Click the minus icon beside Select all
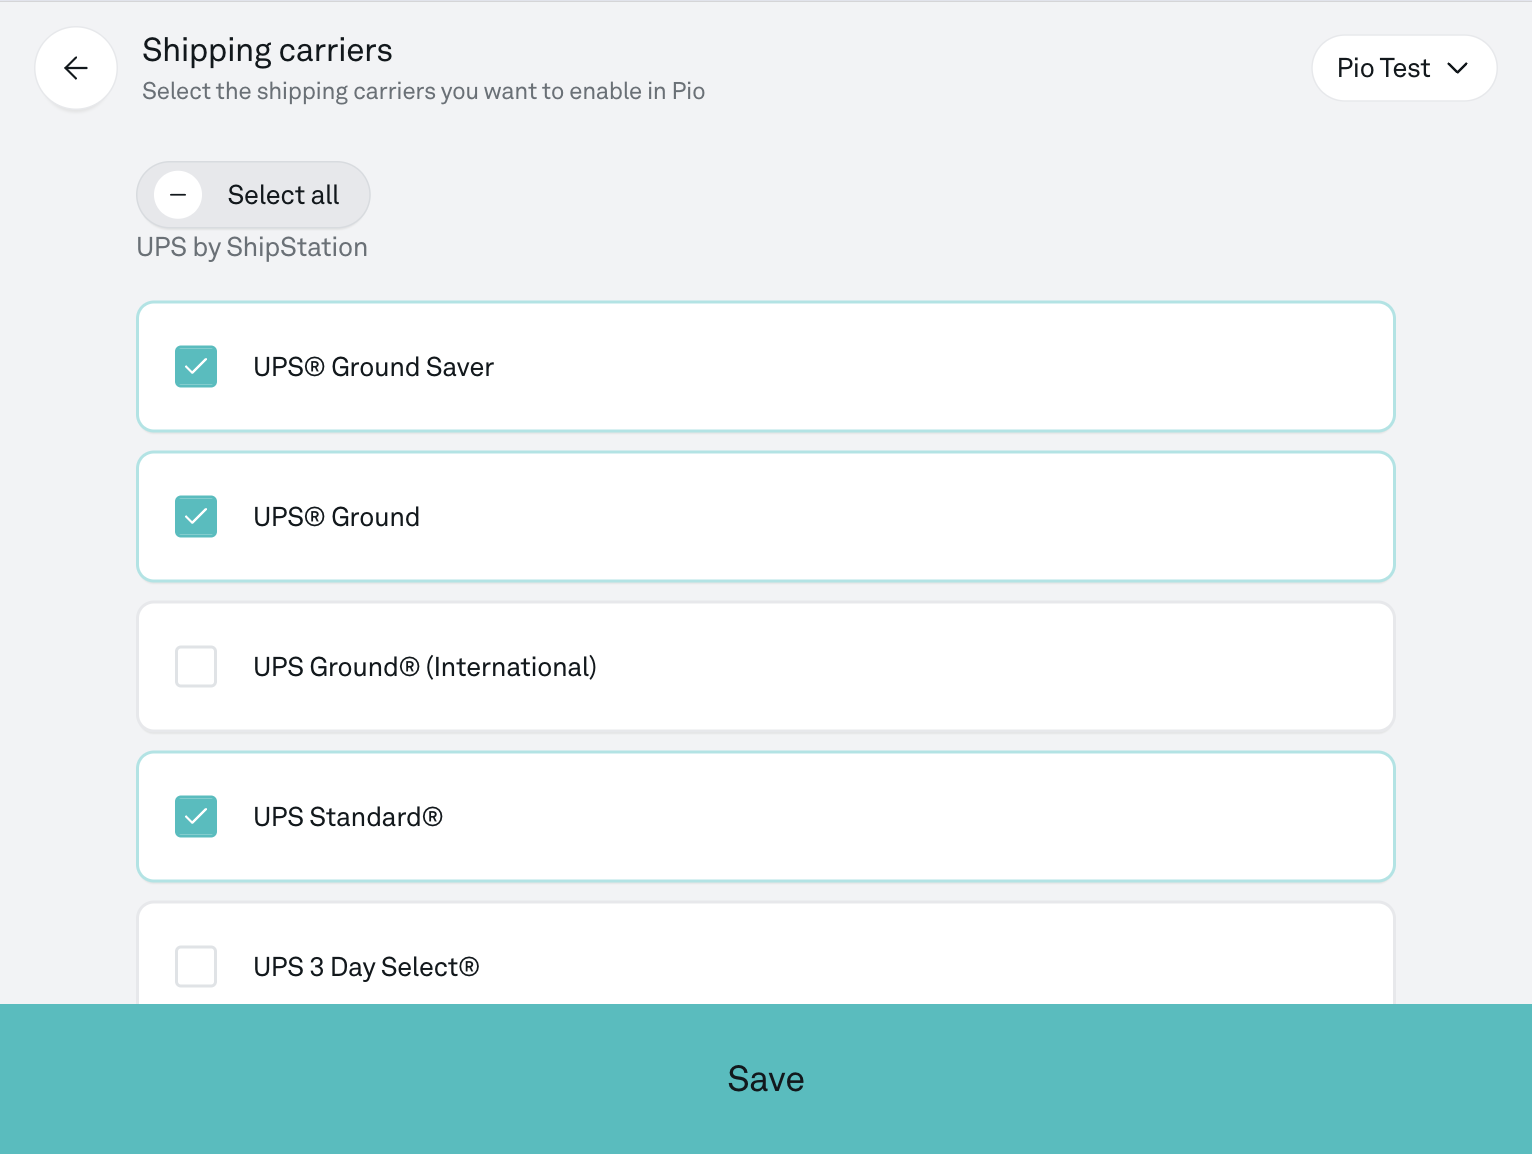This screenshot has width=1532, height=1154. point(178,195)
